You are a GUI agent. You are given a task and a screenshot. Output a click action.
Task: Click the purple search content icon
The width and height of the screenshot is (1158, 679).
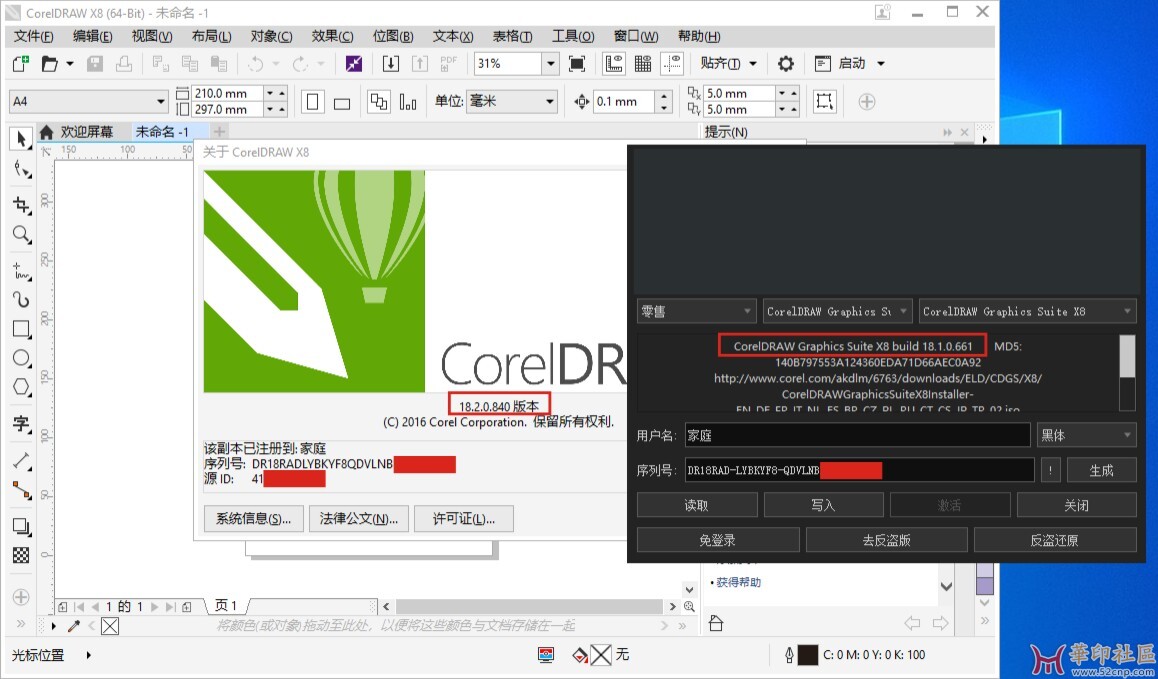354,64
